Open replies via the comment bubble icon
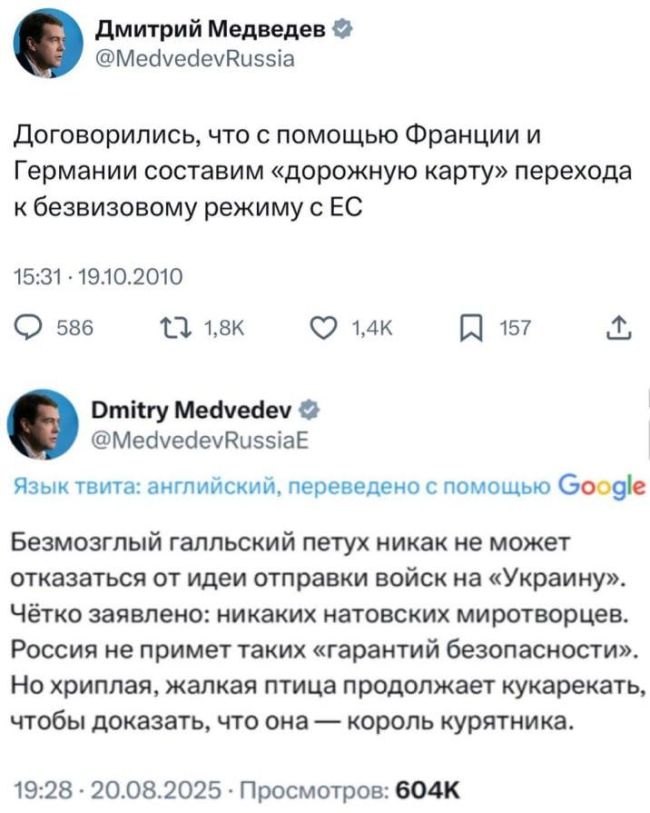This screenshot has width=650, height=813. coord(30,325)
